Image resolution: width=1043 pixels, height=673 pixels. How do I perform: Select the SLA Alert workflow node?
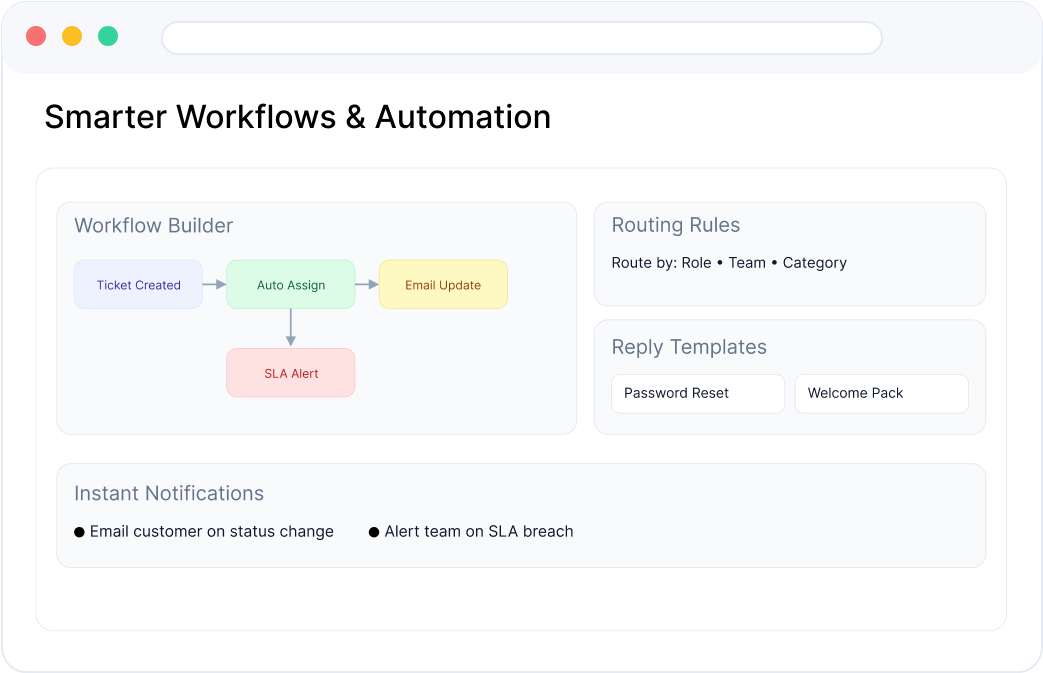291,372
